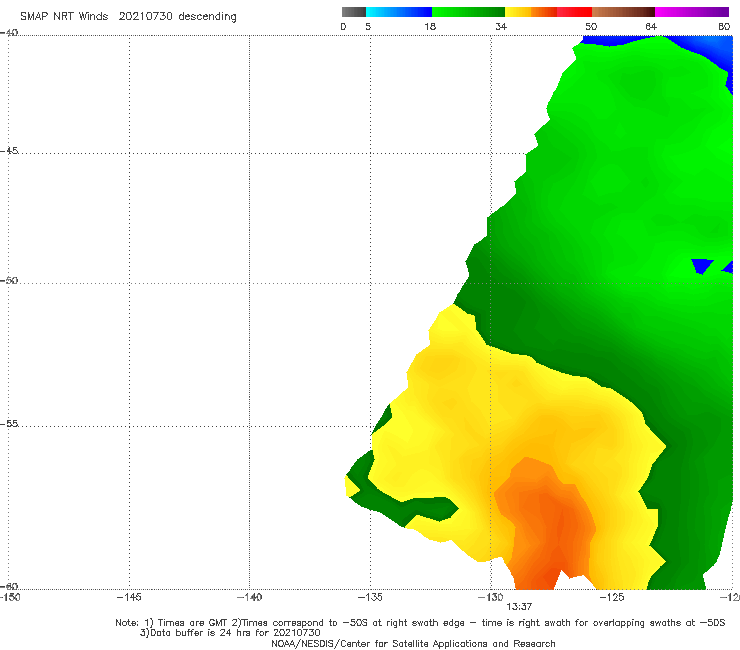Select the green segment of the color bar

point(468,12)
